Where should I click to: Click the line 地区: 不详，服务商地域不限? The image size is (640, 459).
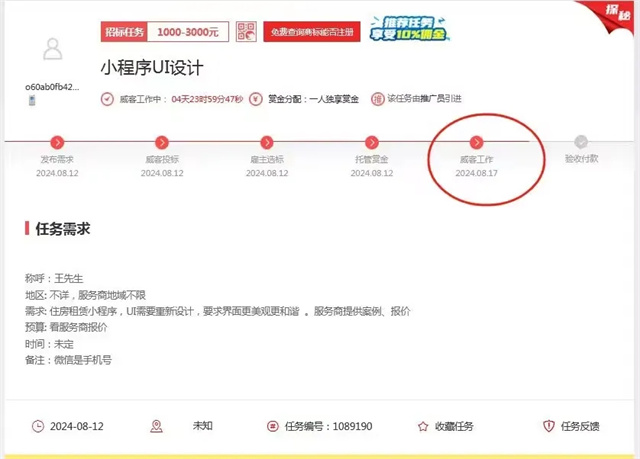[85, 295]
